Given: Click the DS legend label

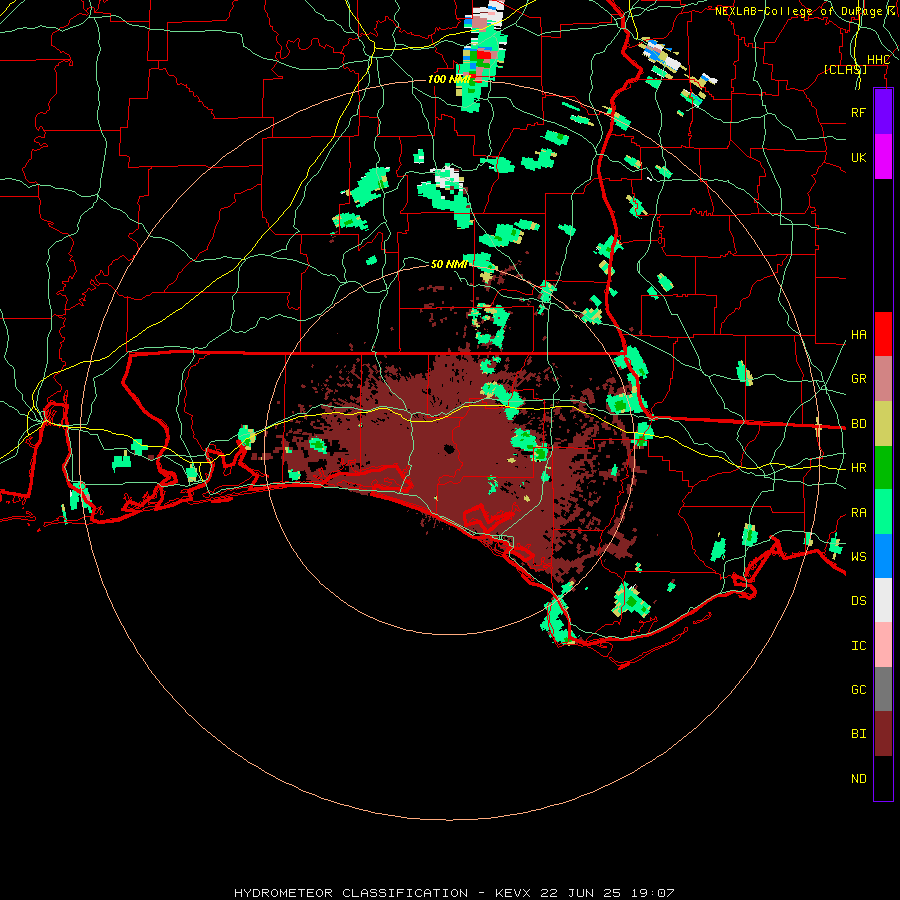Looking at the screenshot, I should point(859,601).
